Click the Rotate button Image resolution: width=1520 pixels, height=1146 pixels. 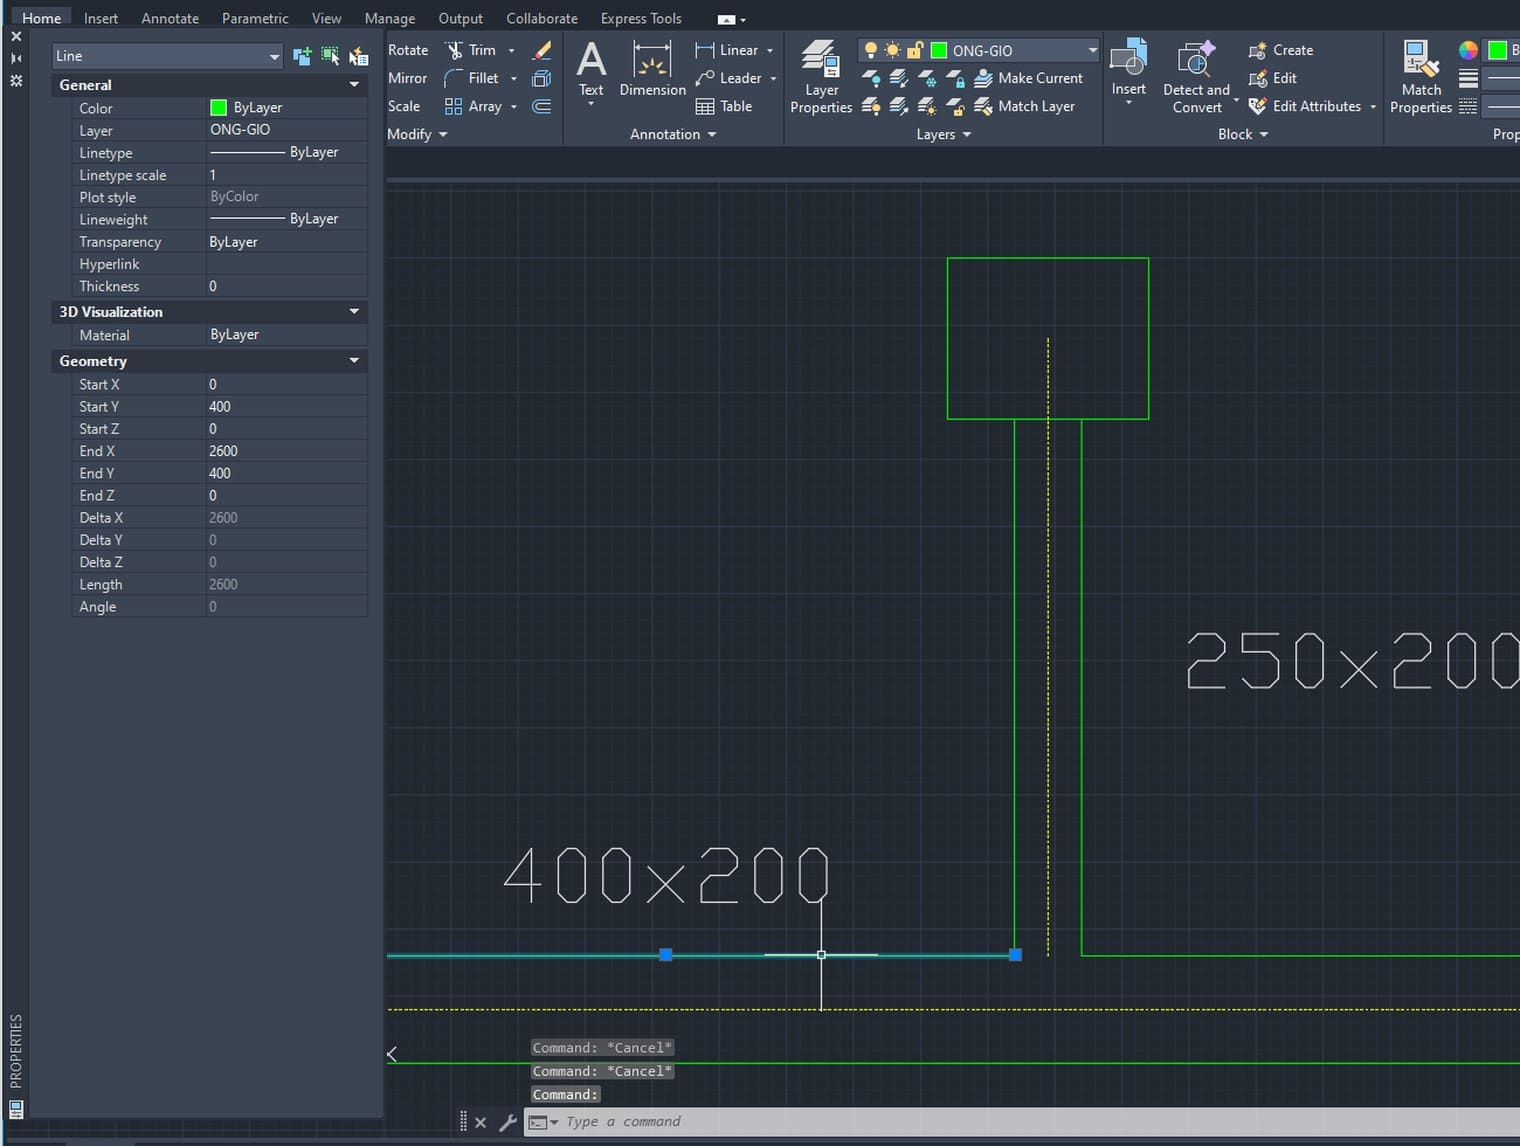tap(408, 50)
